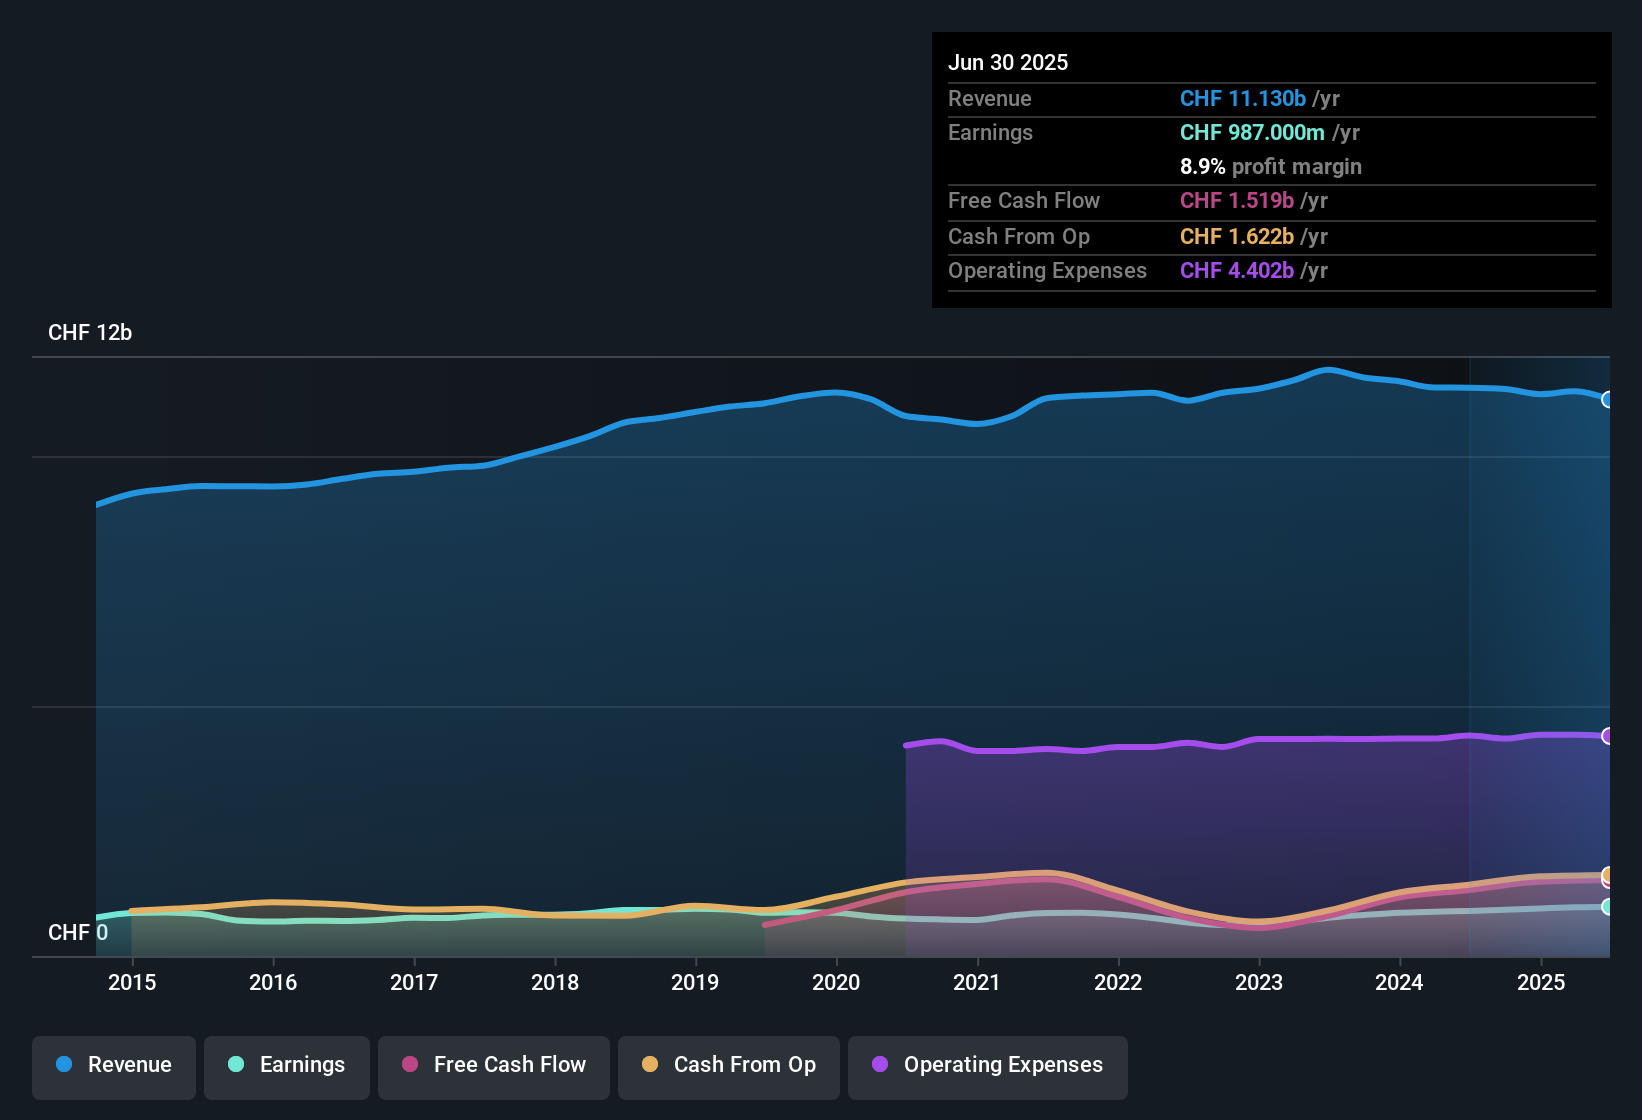Click the CHF 11.130b revenue value
Image resolution: width=1642 pixels, height=1120 pixels.
point(1243,98)
